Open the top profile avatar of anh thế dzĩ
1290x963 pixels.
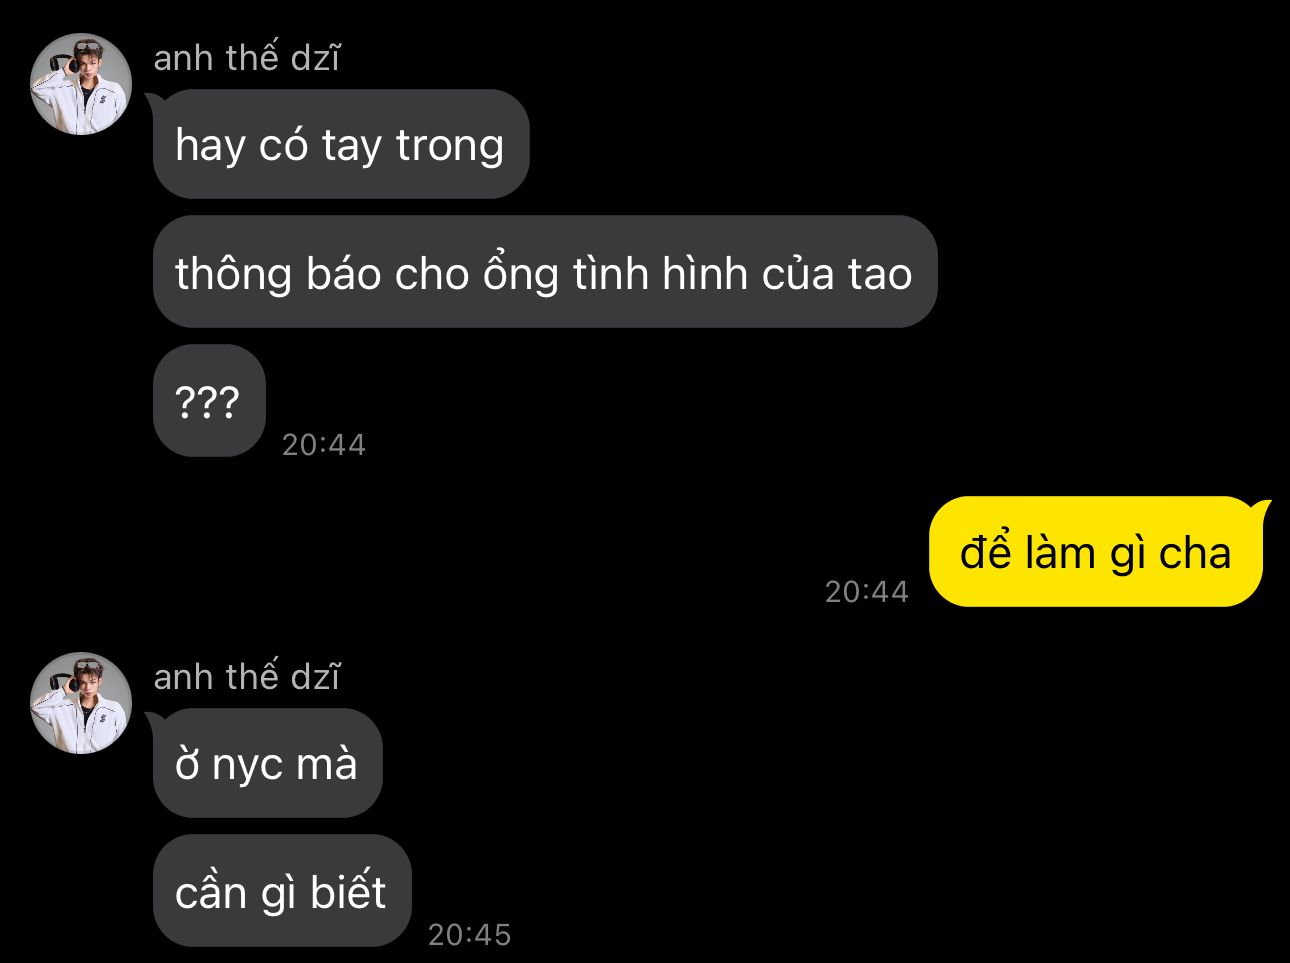(81, 84)
